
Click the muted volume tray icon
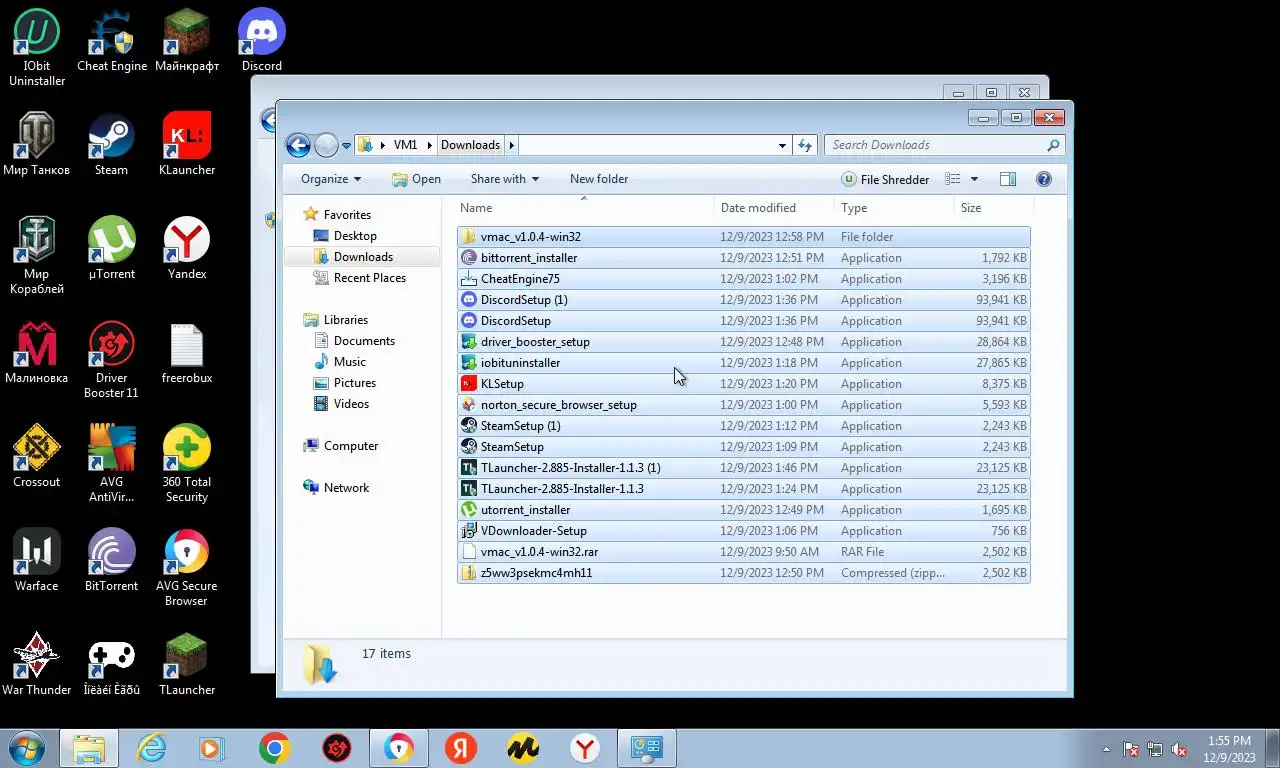tap(1179, 749)
